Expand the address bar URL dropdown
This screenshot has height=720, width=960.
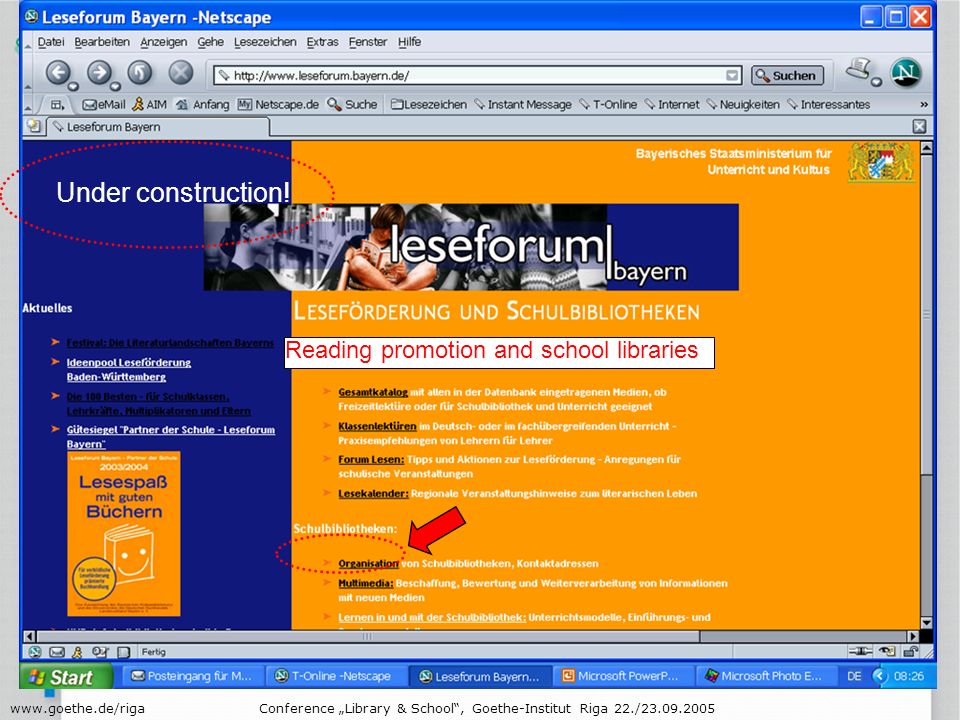[x=732, y=75]
